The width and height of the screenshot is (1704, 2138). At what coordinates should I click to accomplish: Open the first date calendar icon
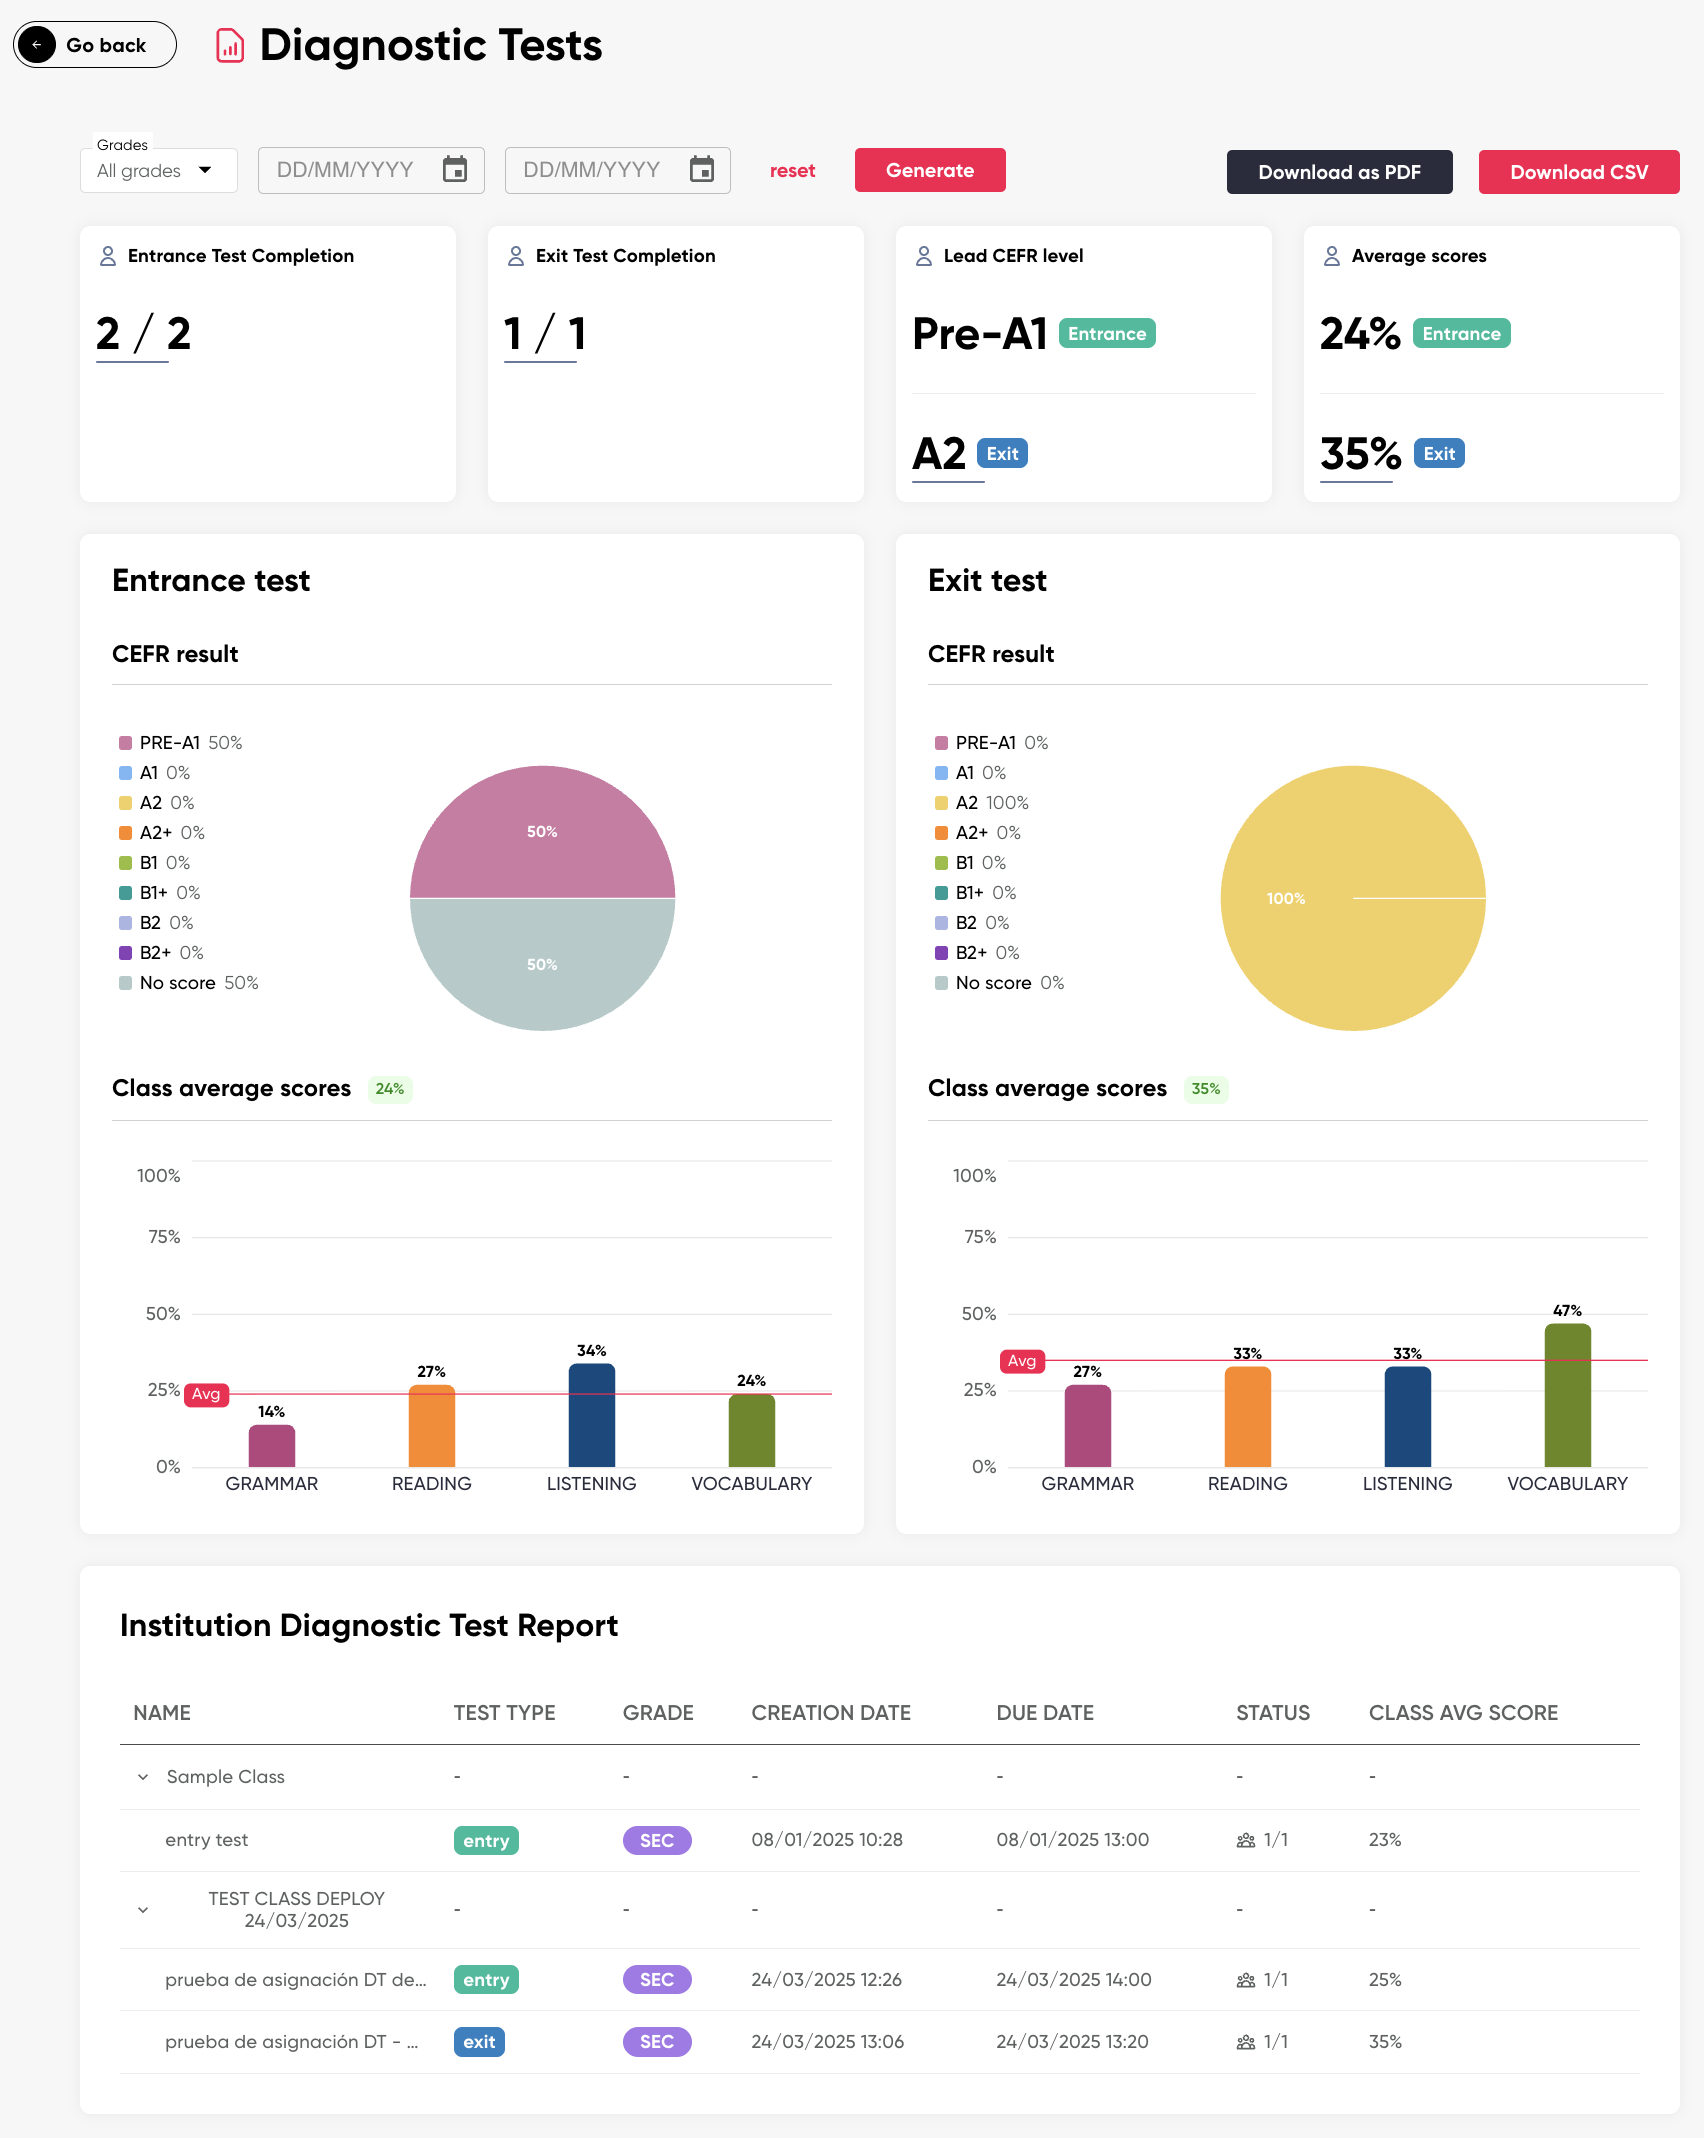click(x=455, y=170)
